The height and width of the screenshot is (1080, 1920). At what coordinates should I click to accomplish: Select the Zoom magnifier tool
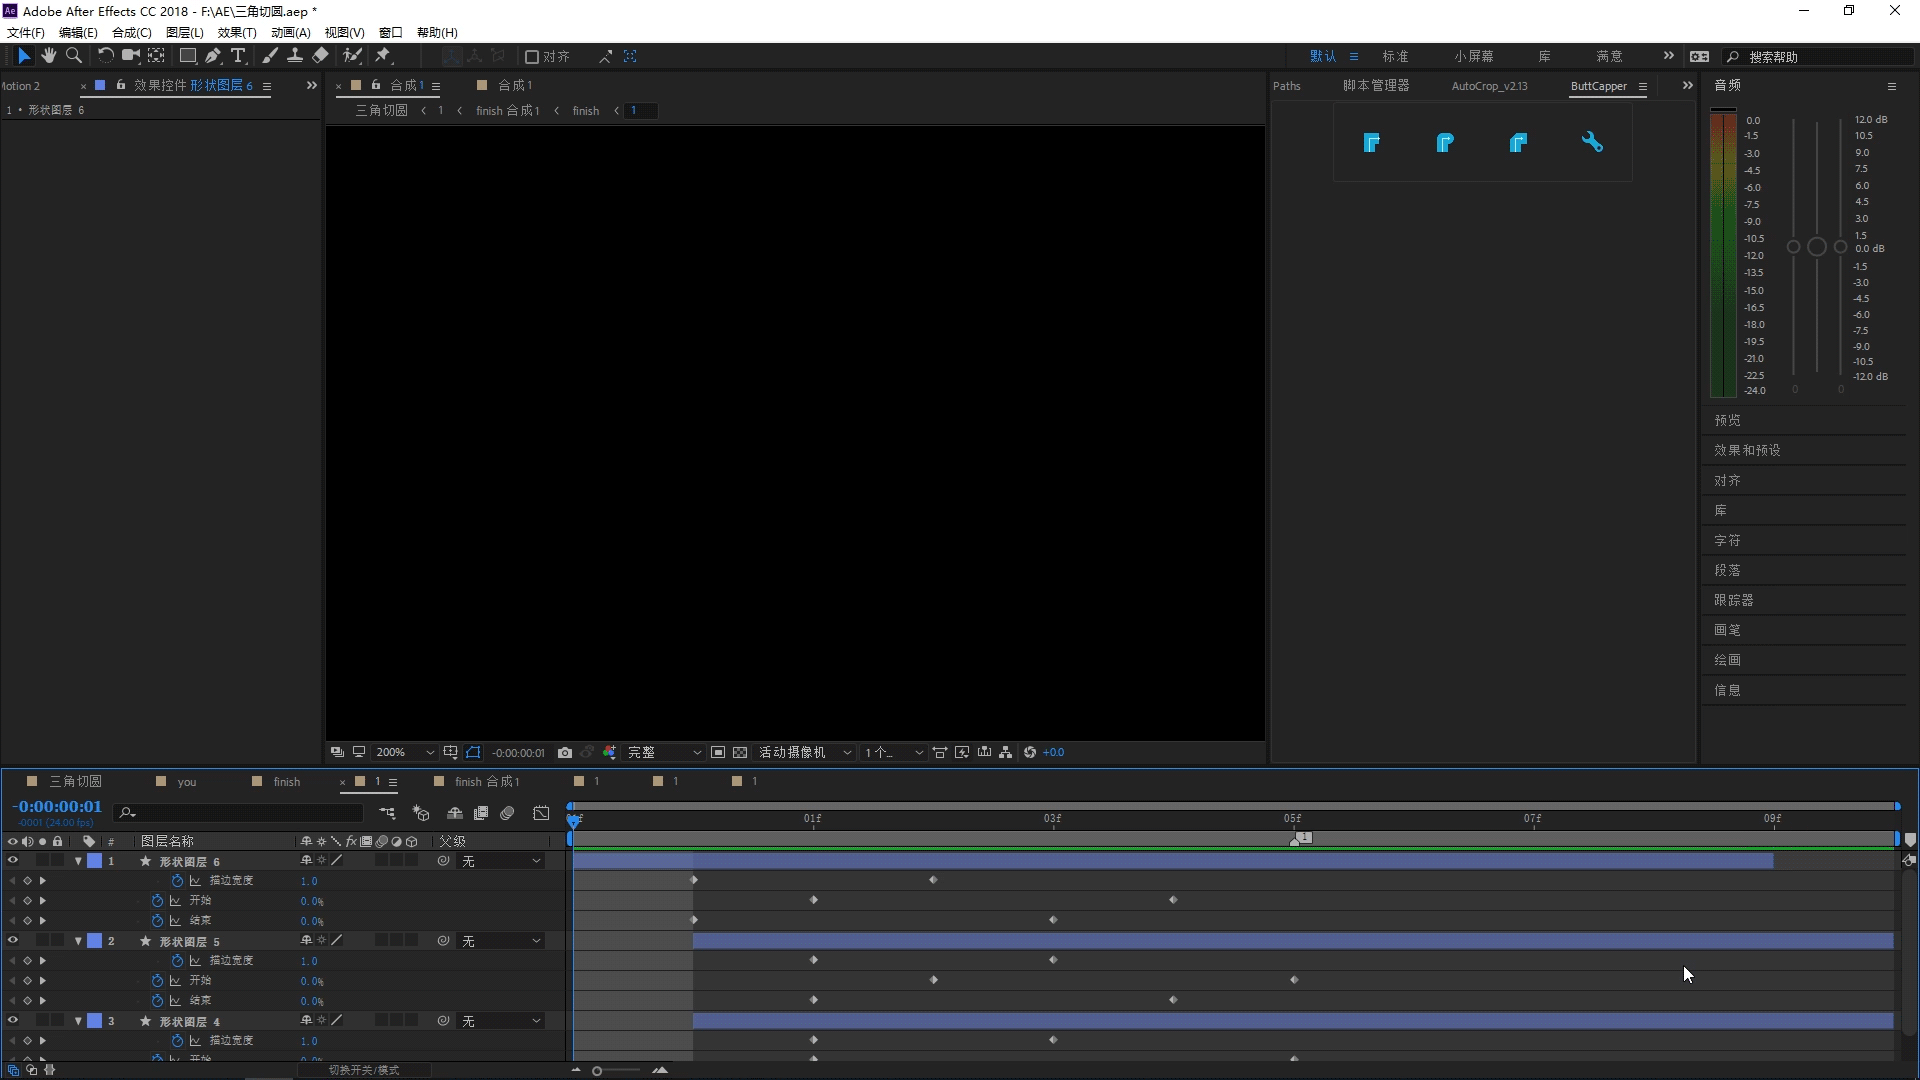tap(73, 56)
